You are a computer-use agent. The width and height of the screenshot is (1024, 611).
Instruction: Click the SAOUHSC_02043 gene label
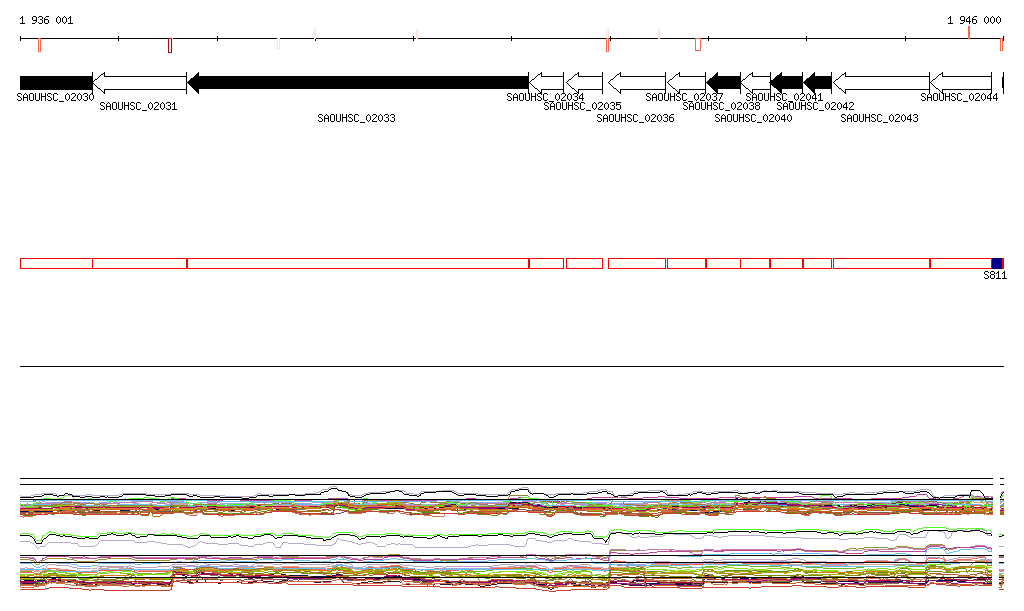pyautogui.click(x=880, y=118)
